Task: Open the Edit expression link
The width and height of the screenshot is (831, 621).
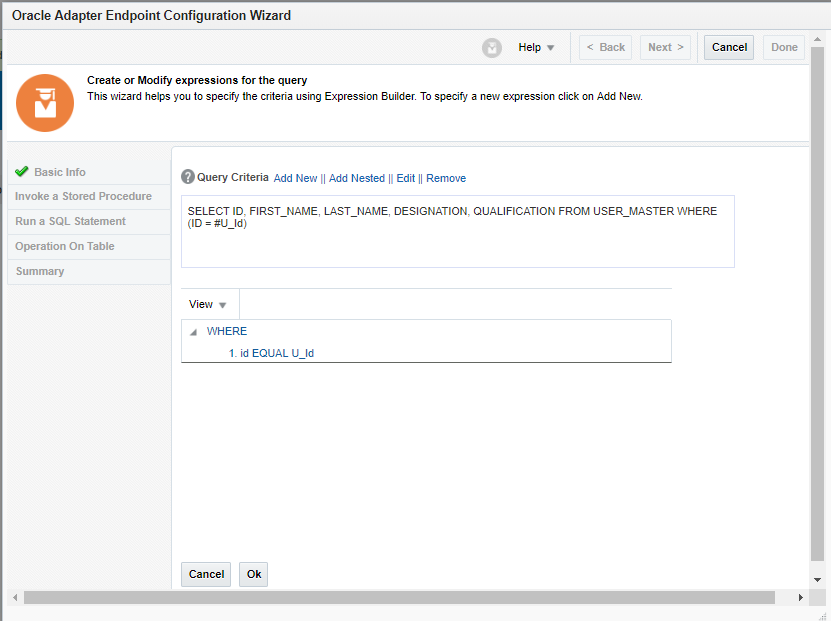Action: (x=405, y=178)
